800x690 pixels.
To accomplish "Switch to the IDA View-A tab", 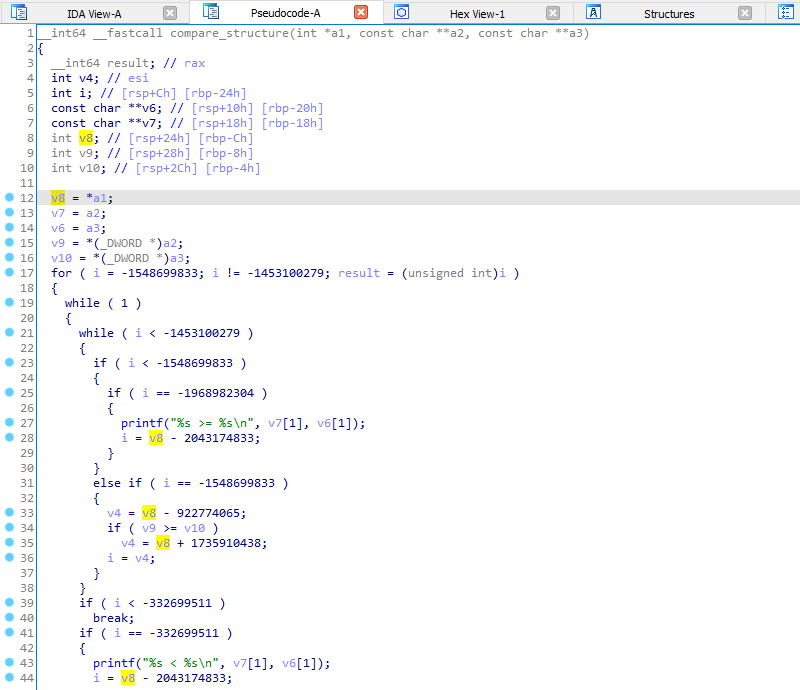I will 94,14.
